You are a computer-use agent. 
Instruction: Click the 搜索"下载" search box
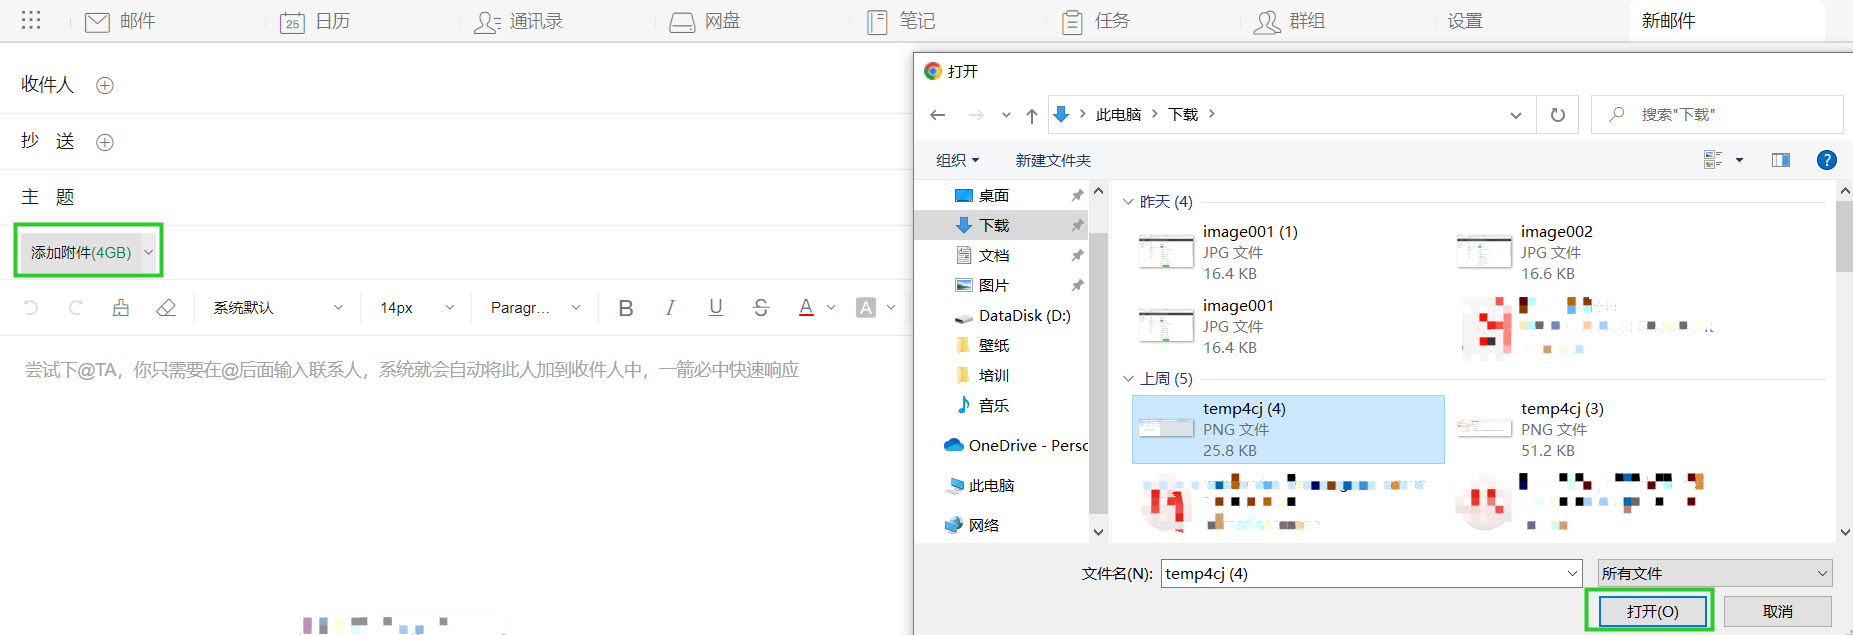click(x=1717, y=115)
